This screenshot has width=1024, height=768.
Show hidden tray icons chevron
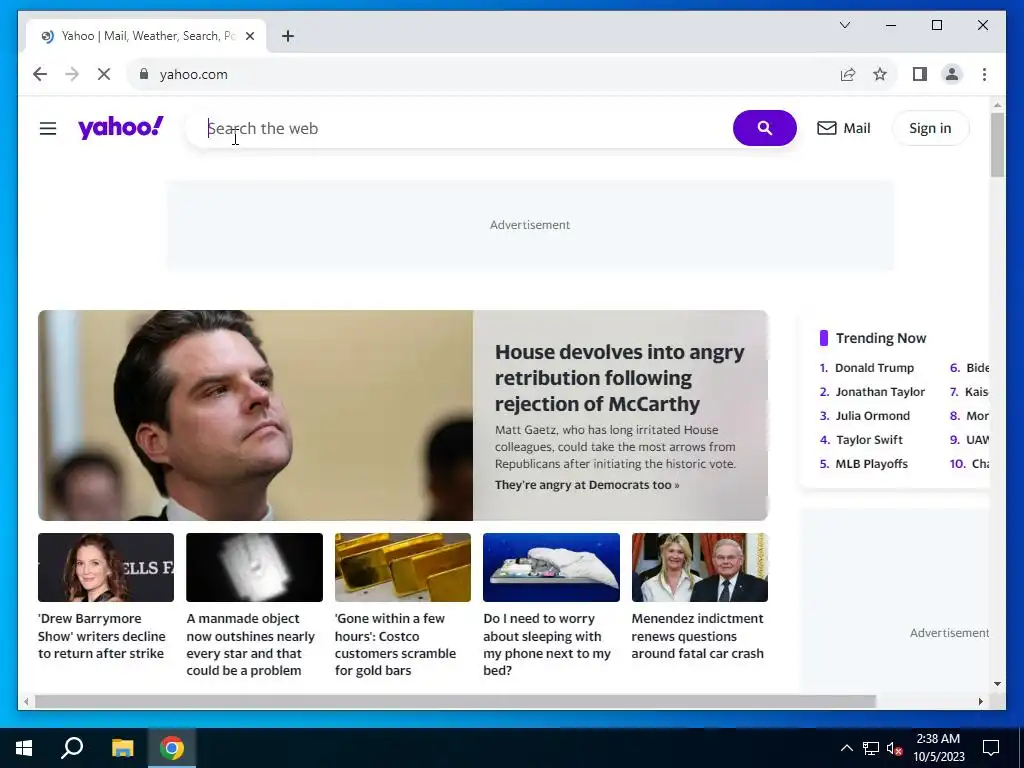coord(846,748)
